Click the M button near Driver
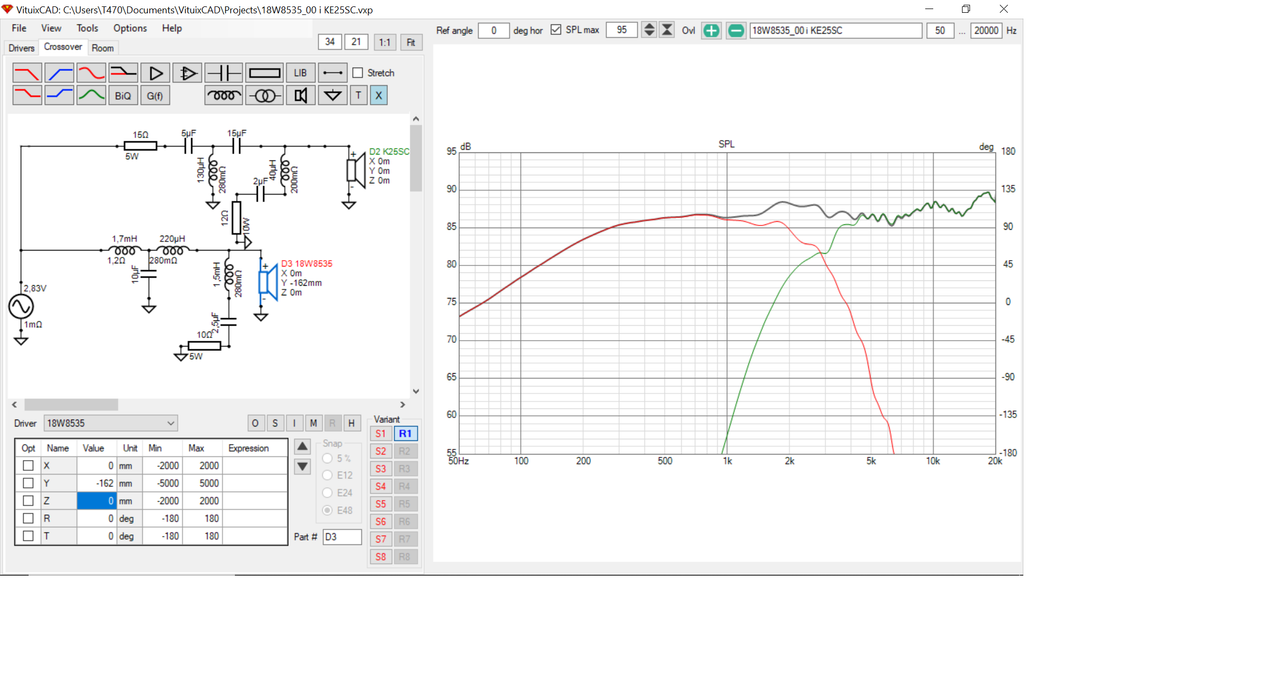This screenshot has width=1279, height=693. [313, 423]
